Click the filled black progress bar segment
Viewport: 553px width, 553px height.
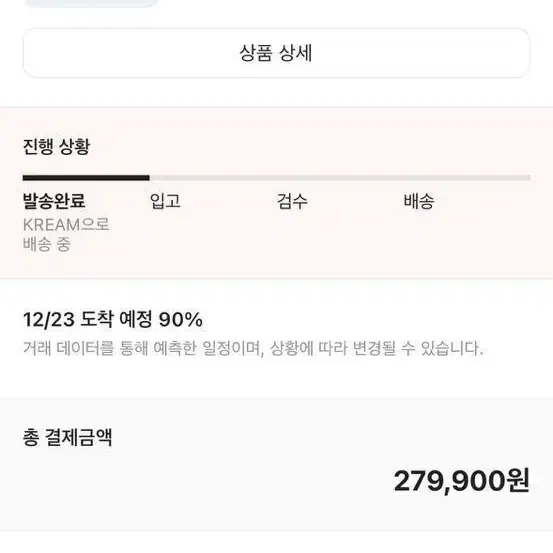[86, 178]
